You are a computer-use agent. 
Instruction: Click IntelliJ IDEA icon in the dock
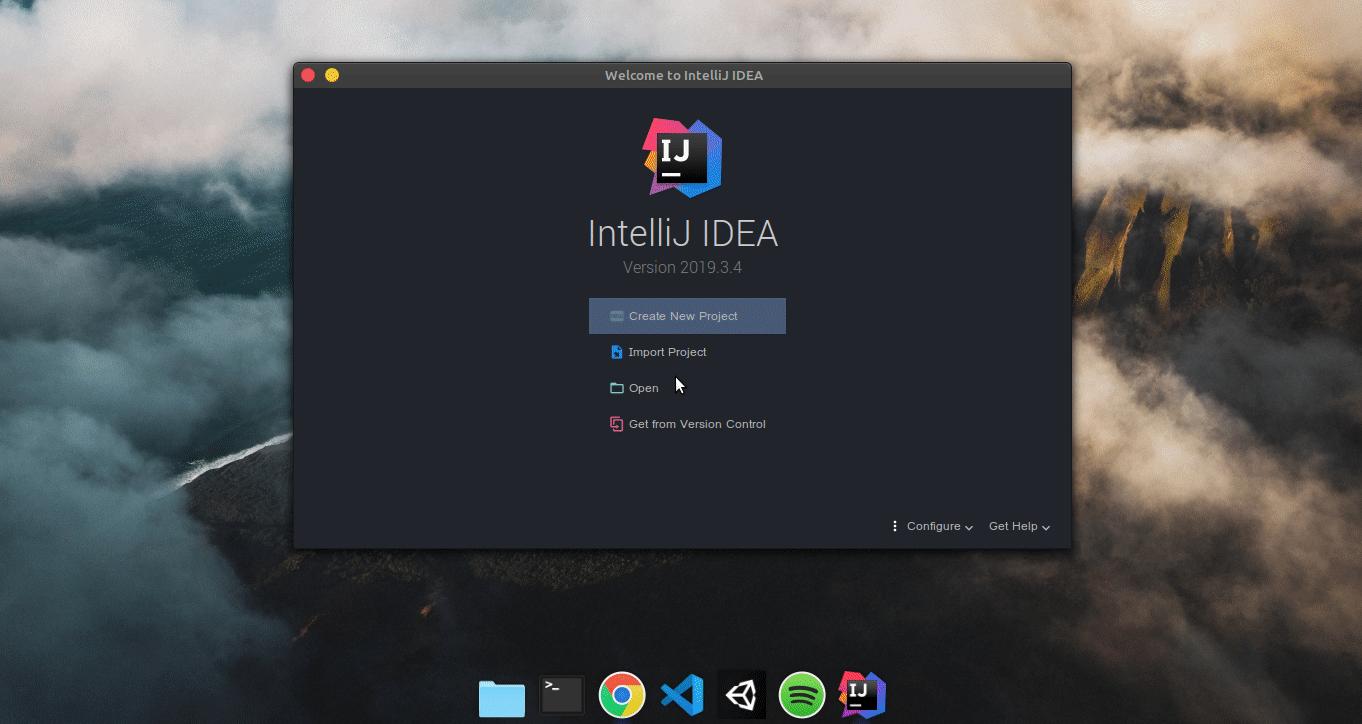[862, 695]
